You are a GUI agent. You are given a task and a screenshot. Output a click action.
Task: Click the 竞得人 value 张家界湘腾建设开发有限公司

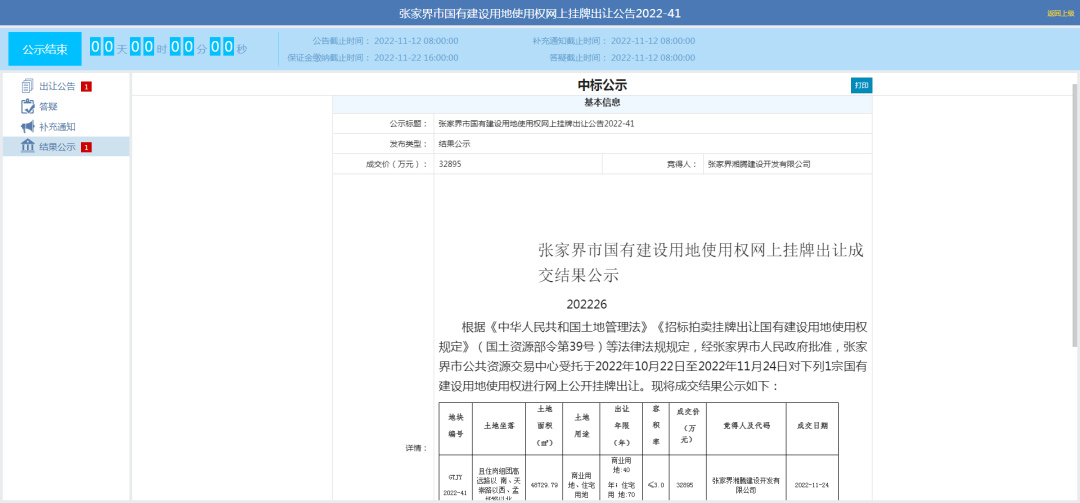click(x=759, y=164)
